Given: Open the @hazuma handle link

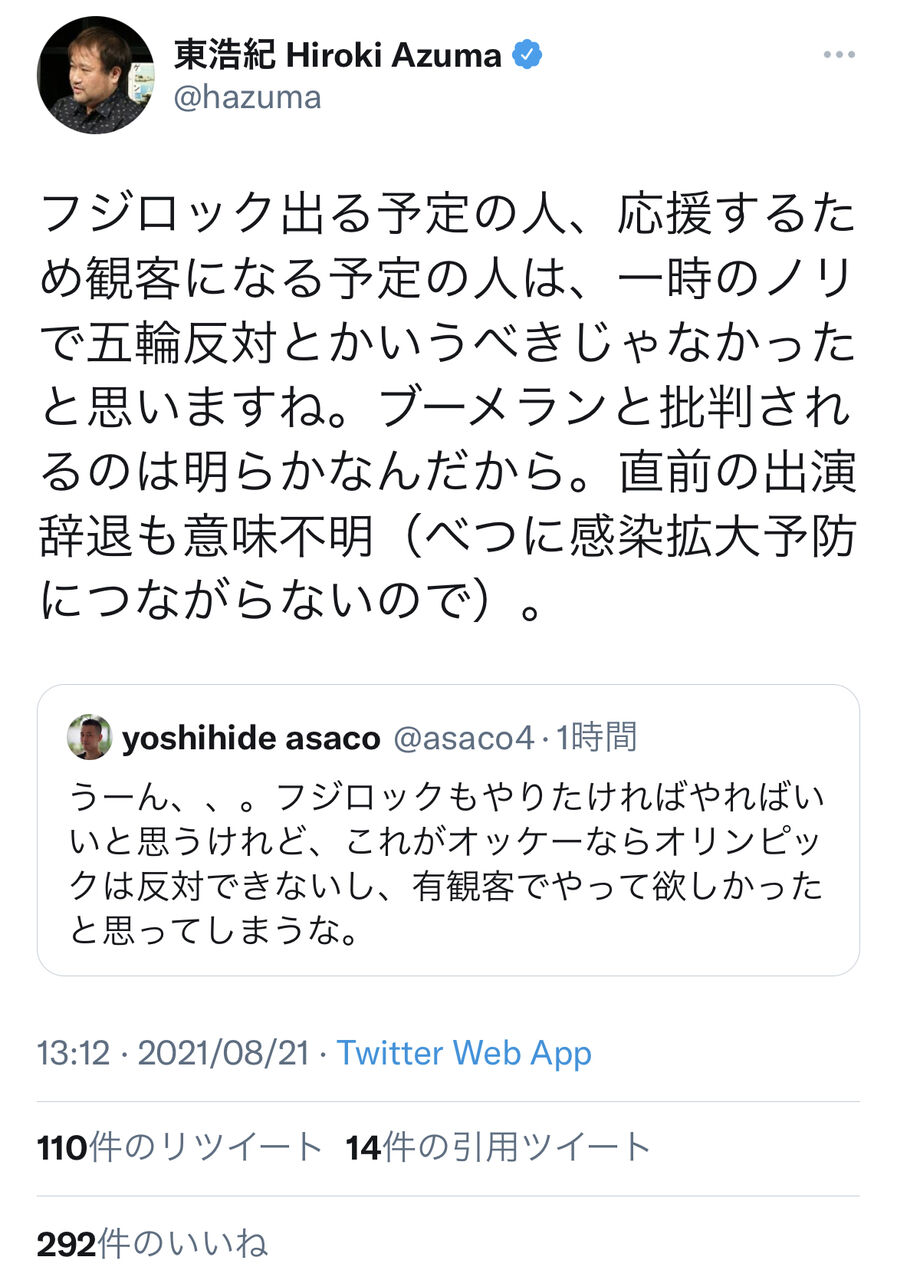Looking at the screenshot, I should click(x=247, y=98).
